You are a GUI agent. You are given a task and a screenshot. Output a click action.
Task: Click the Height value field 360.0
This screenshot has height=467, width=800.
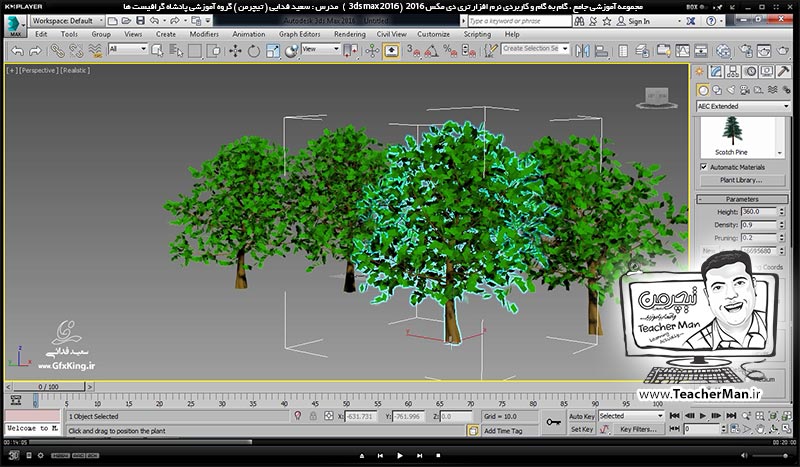(x=759, y=211)
